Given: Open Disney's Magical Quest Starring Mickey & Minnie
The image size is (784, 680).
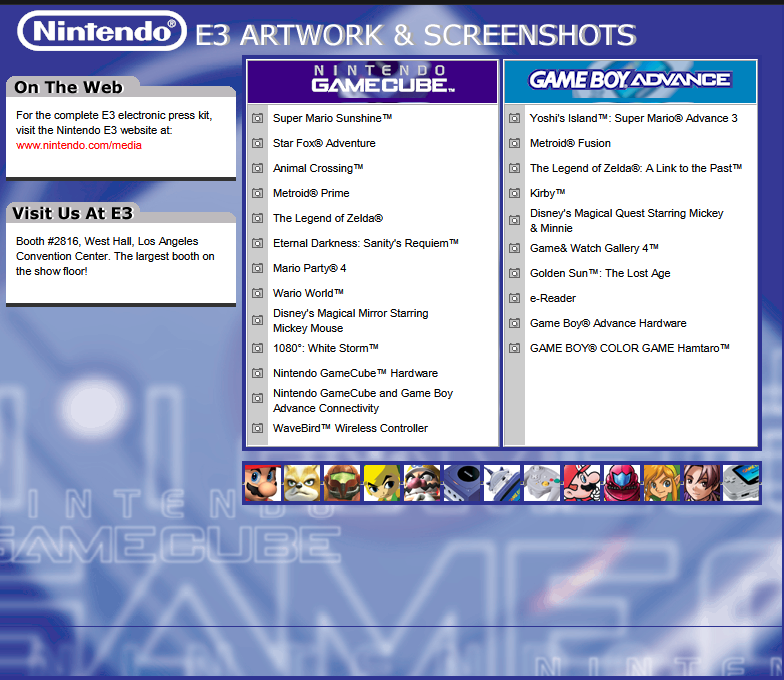Looking at the screenshot, I should [626, 221].
